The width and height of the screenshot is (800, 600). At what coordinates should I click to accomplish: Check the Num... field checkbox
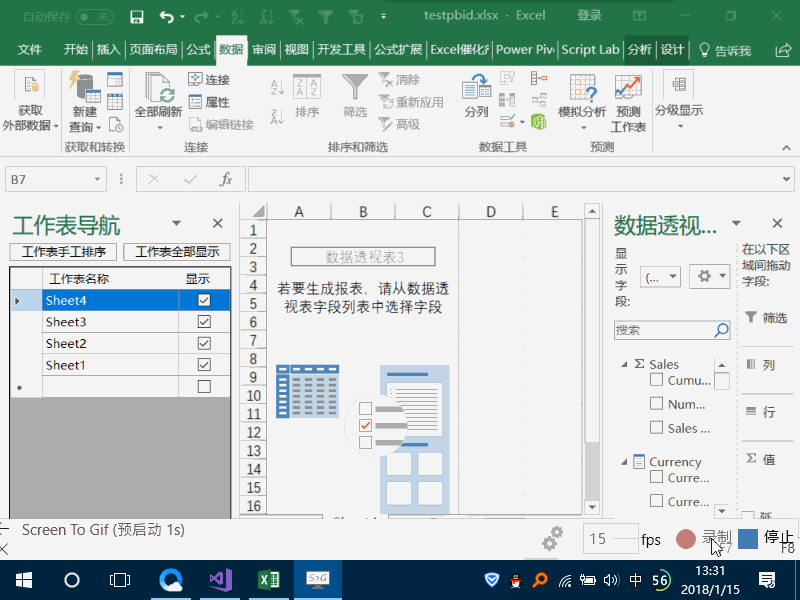657,403
